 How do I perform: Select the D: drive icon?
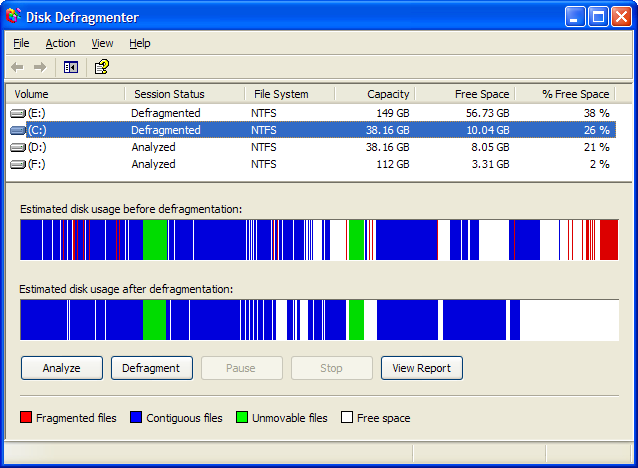tap(18, 147)
